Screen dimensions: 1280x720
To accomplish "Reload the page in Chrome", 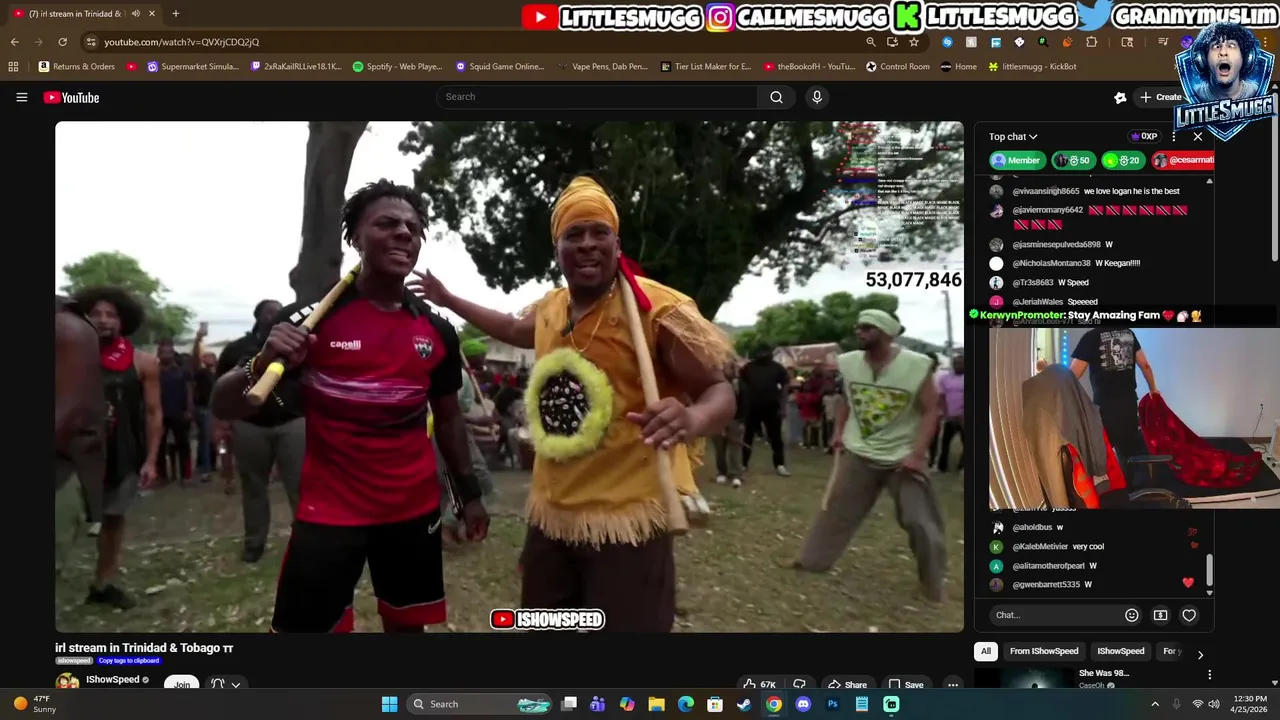I will coord(62,42).
